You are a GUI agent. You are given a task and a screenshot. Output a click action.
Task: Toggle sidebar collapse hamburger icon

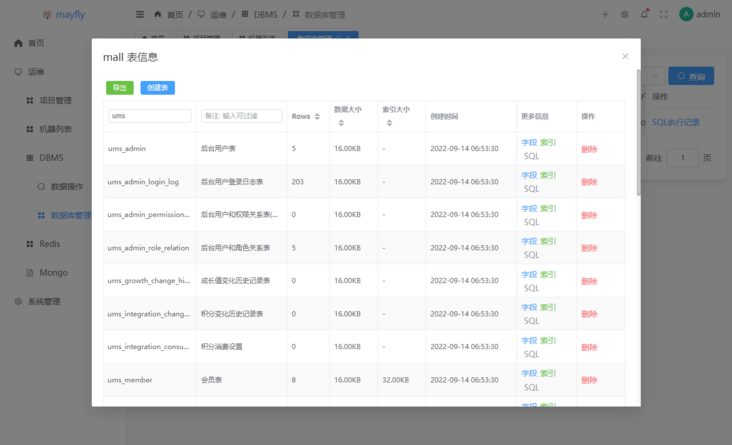pyautogui.click(x=139, y=15)
